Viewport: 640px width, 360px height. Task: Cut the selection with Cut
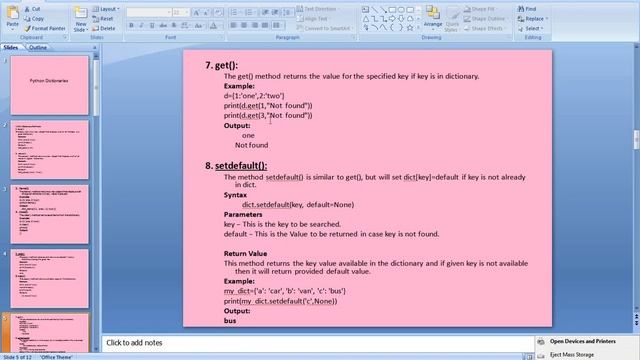(x=32, y=9)
